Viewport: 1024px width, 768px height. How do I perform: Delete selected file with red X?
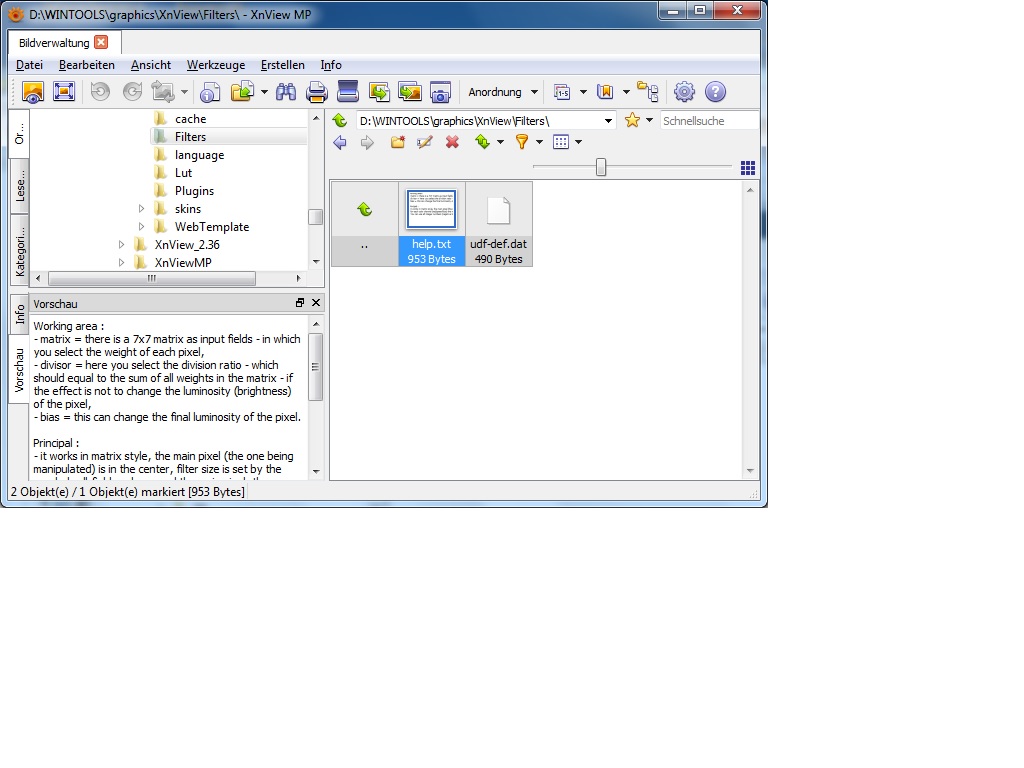pyautogui.click(x=452, y=142)
